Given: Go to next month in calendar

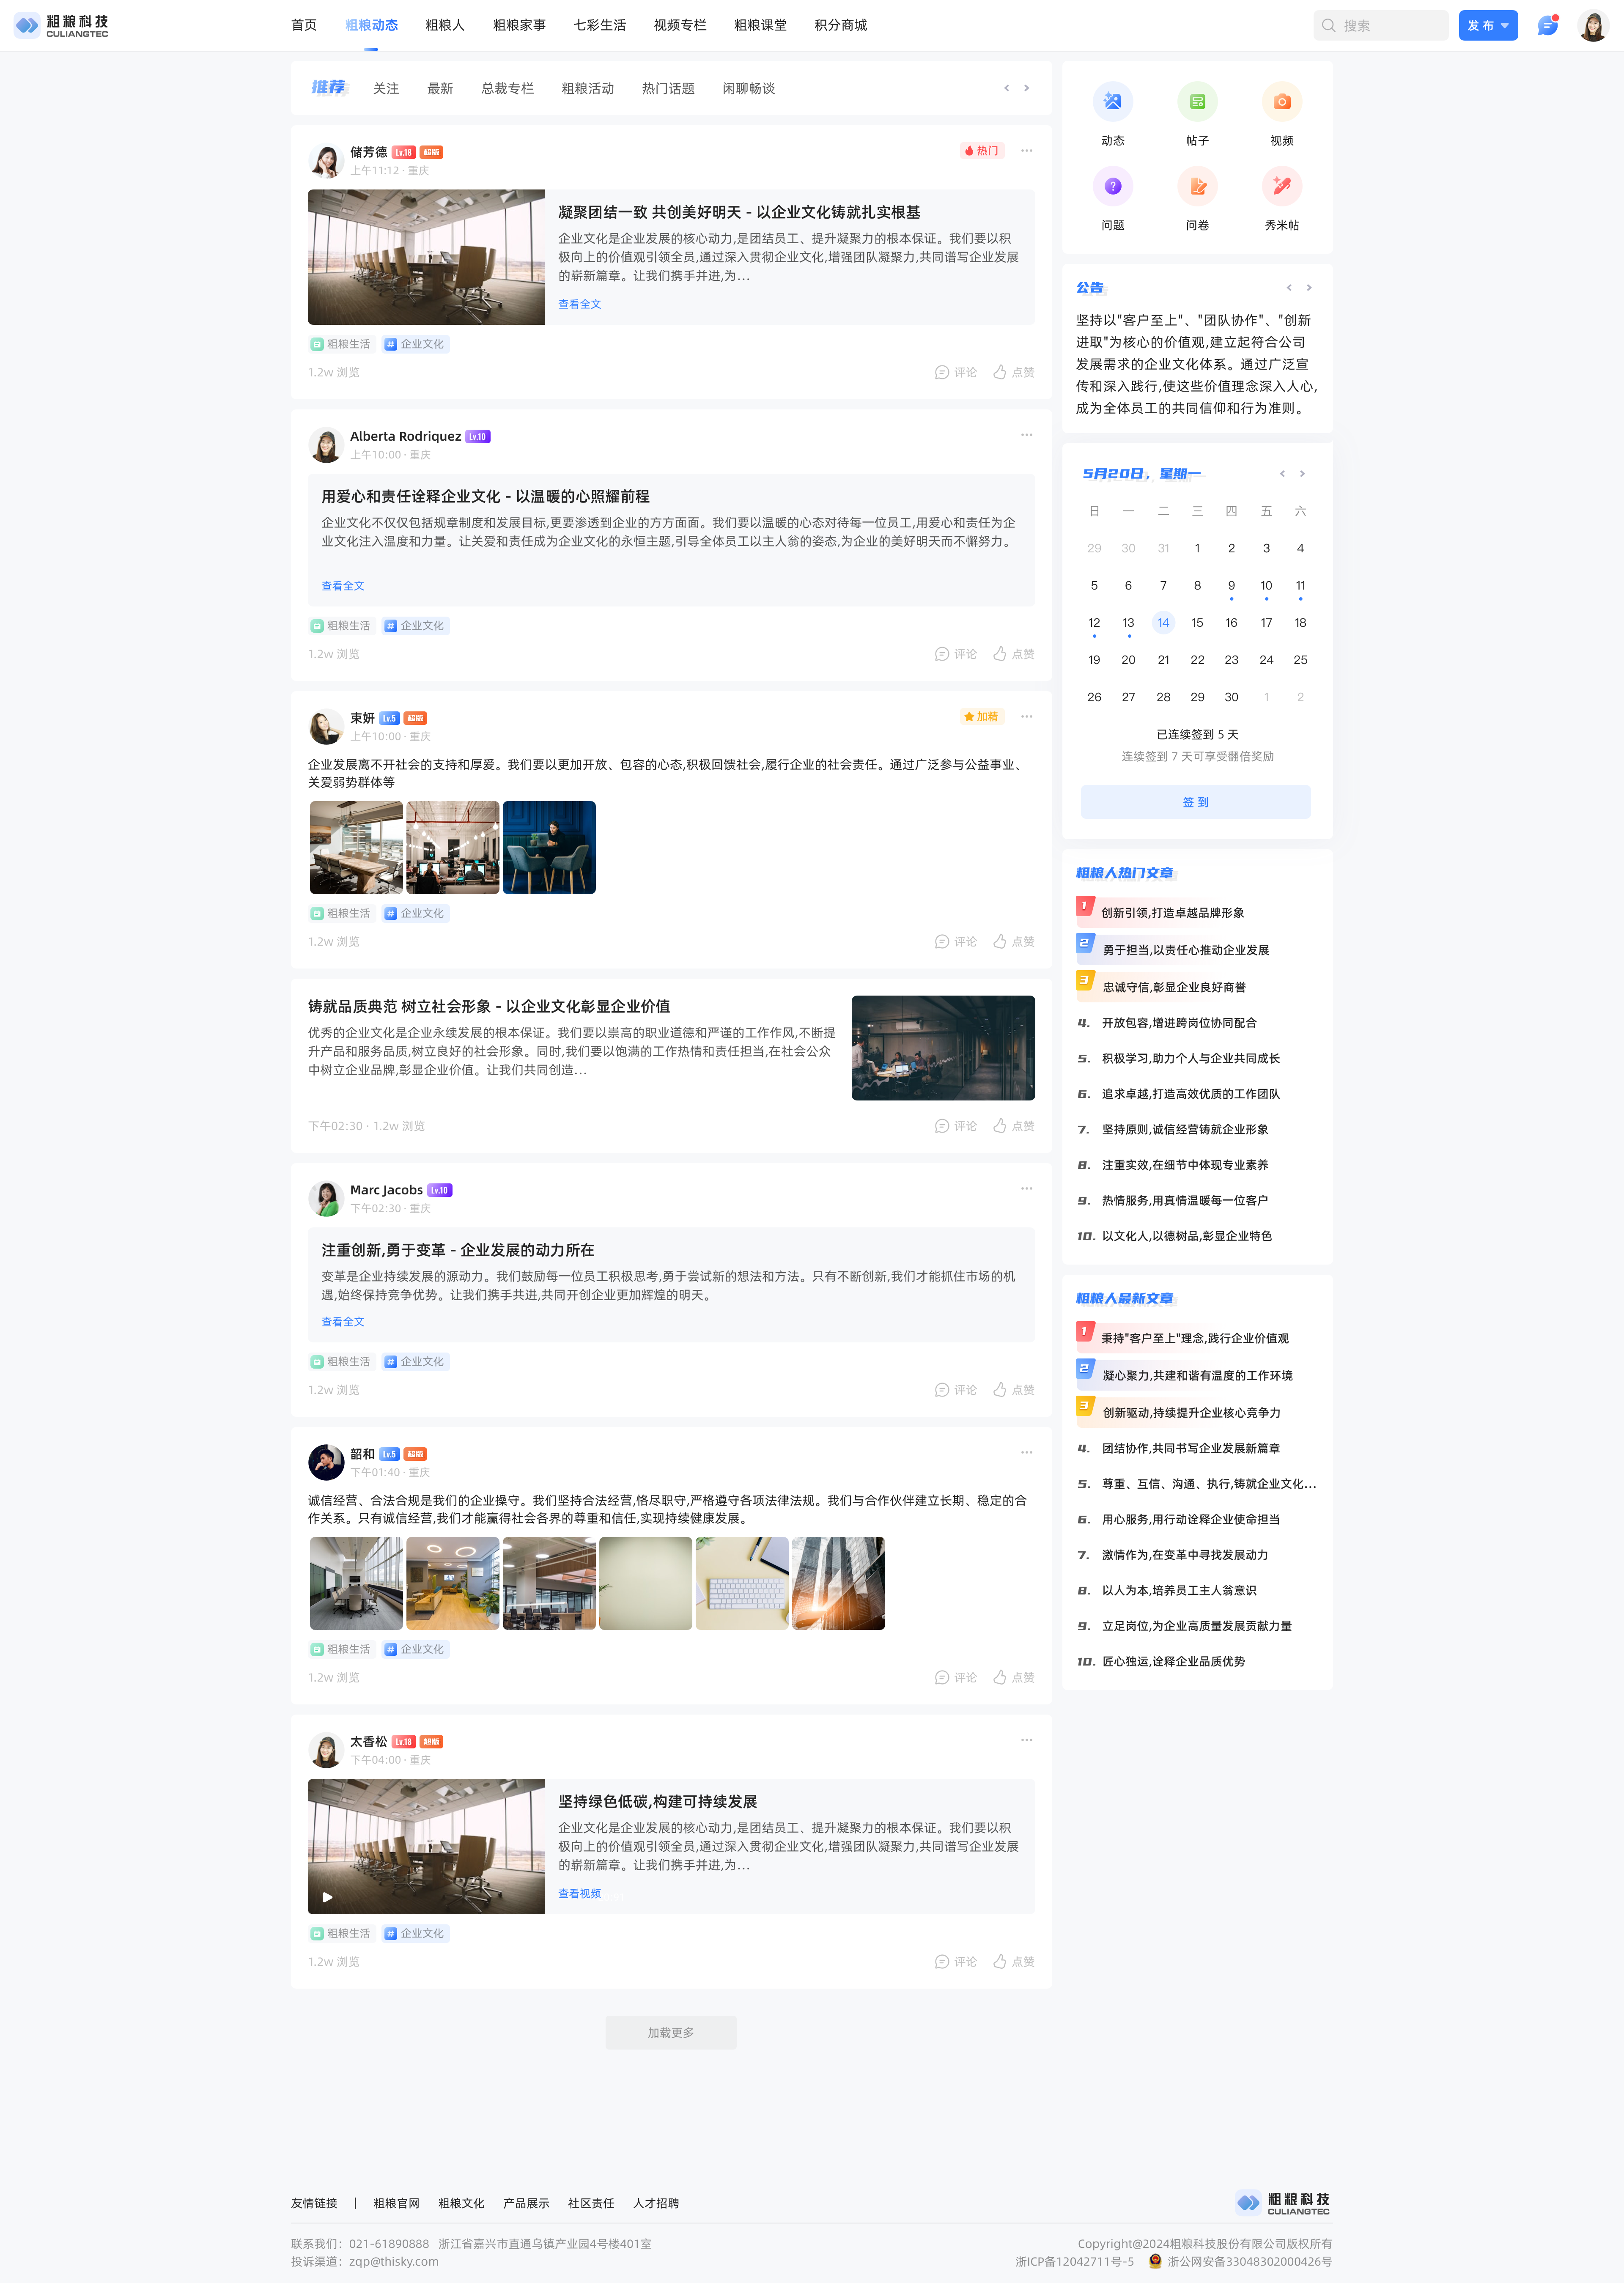Looking at the screenshot, I should tap(1302, 474).
